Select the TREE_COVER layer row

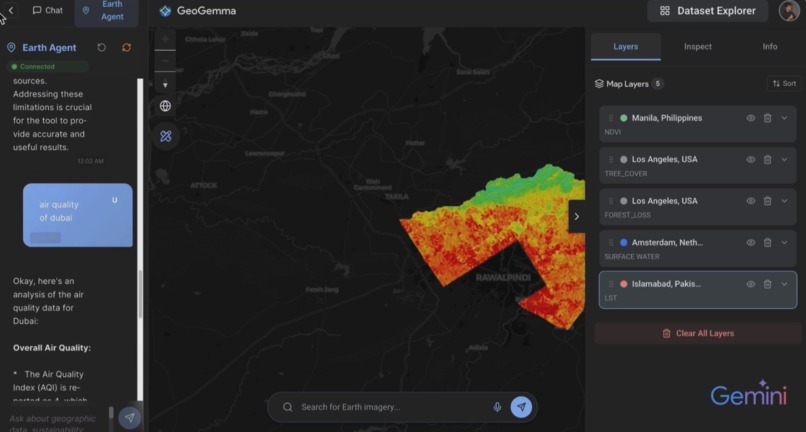coord(698,166)
